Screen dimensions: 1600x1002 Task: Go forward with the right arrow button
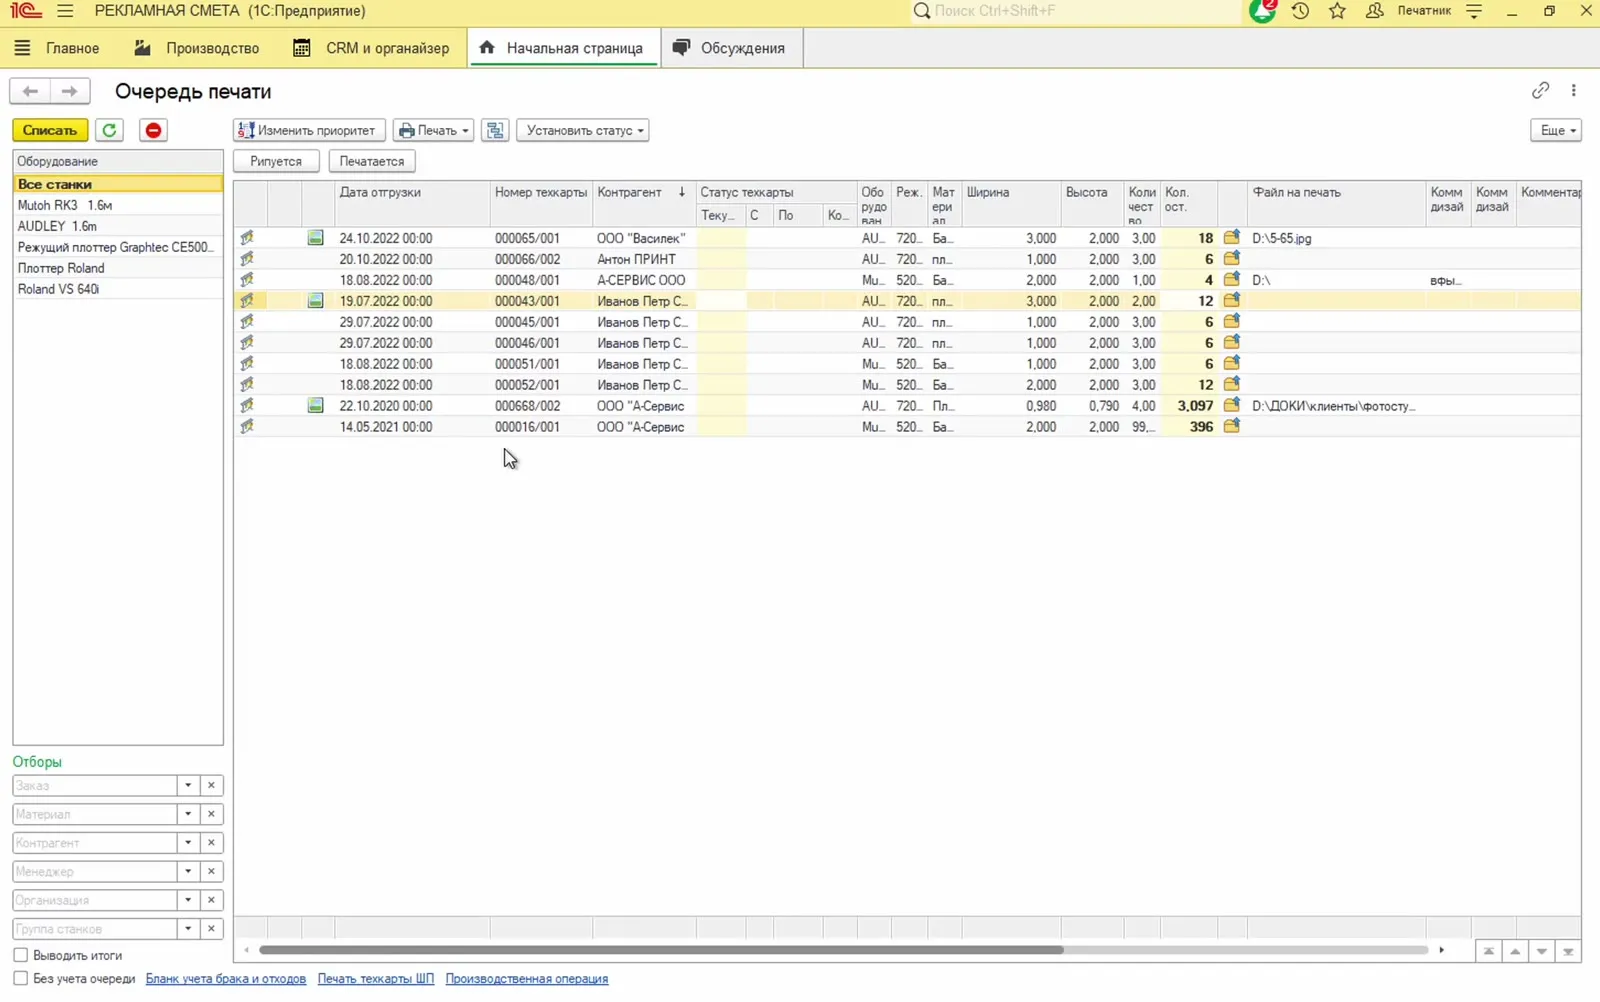pyautogui.click(x=69, y=91)
